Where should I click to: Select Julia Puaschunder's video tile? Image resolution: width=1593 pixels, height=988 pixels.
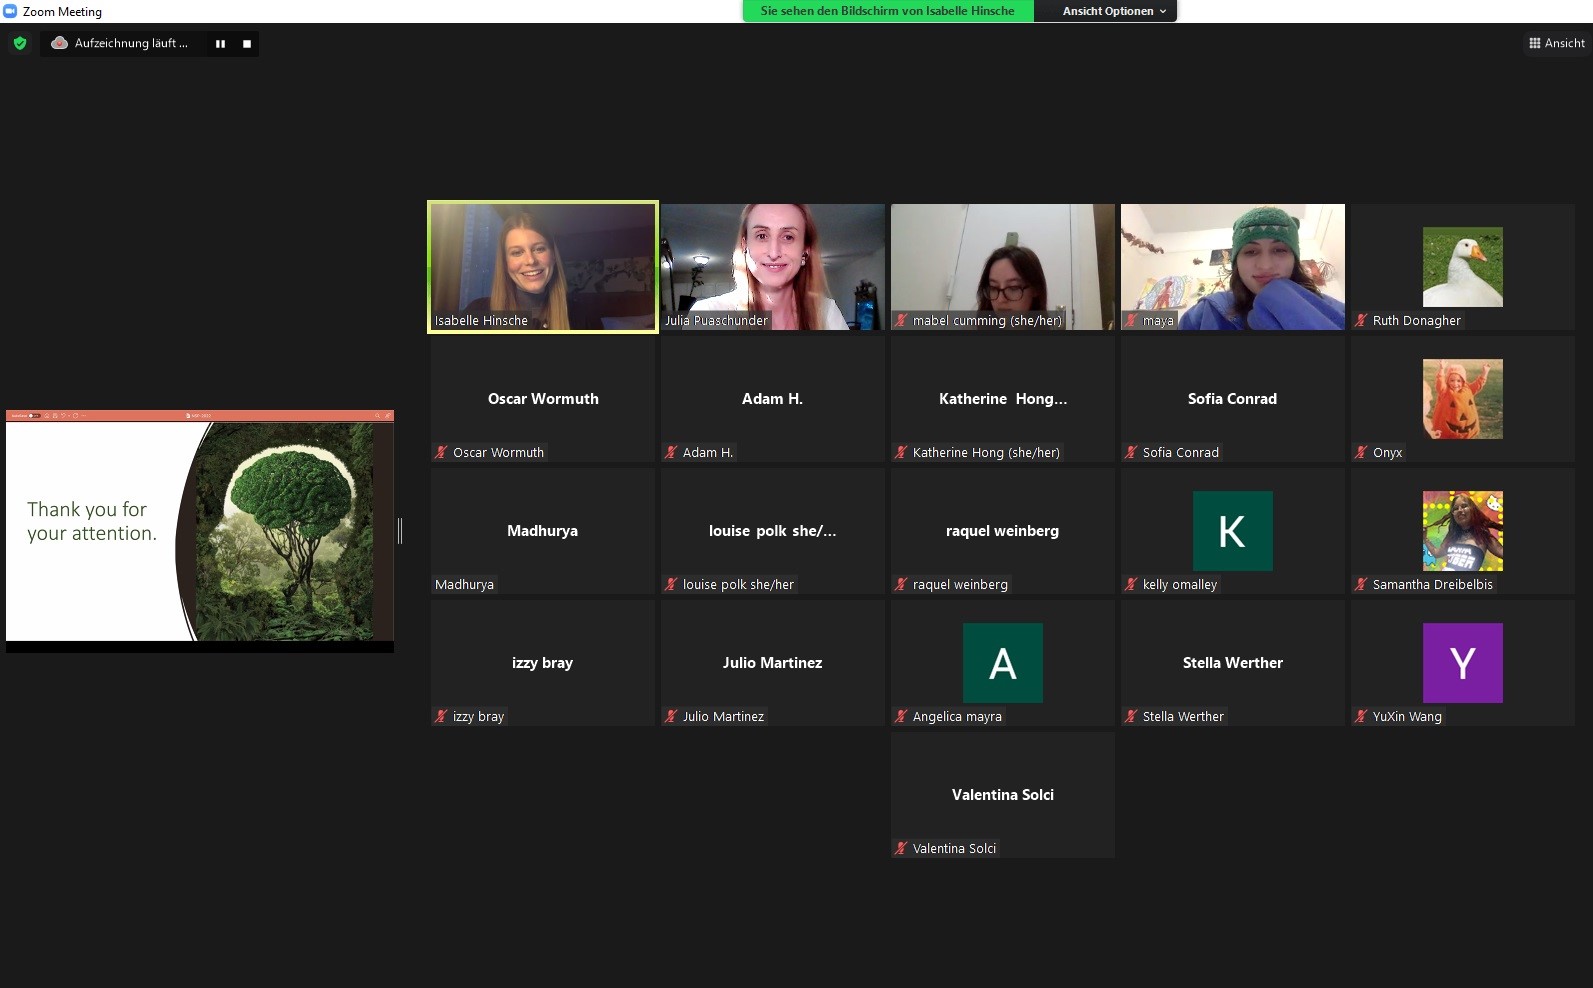click(772, 266)
